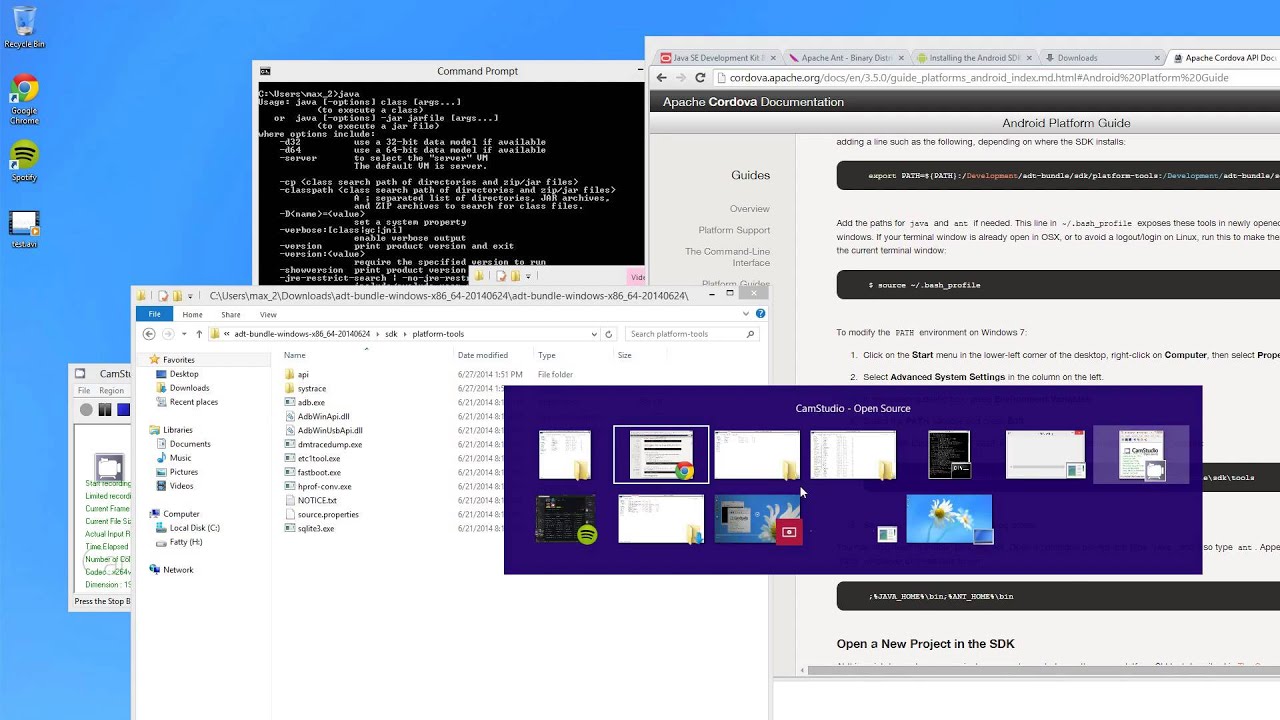The height and width of the screenshot is (720, 1280).
Task: Select the Spotify window thumbnail in task switcher
Action: coord(566,520)
